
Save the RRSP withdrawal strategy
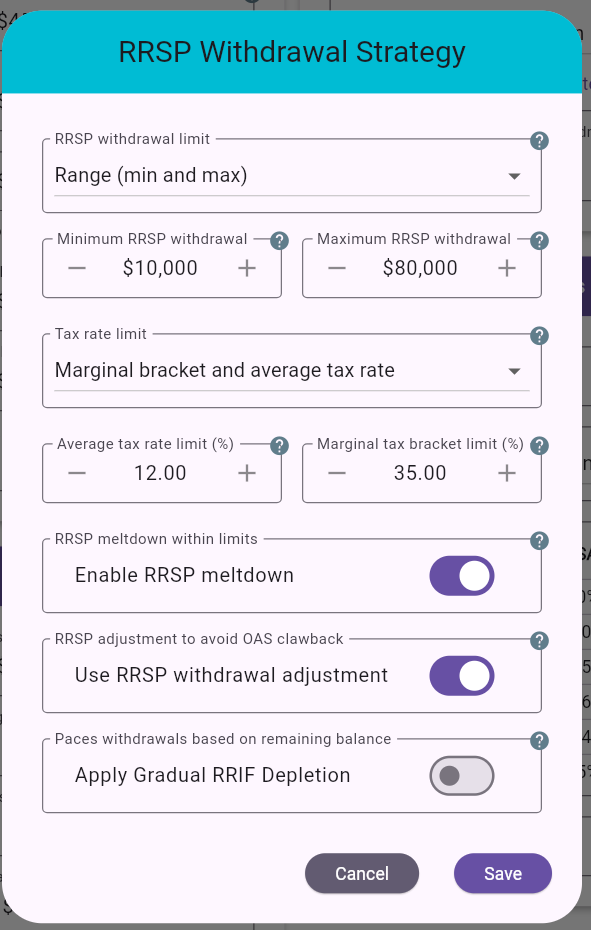coord(502,873)
